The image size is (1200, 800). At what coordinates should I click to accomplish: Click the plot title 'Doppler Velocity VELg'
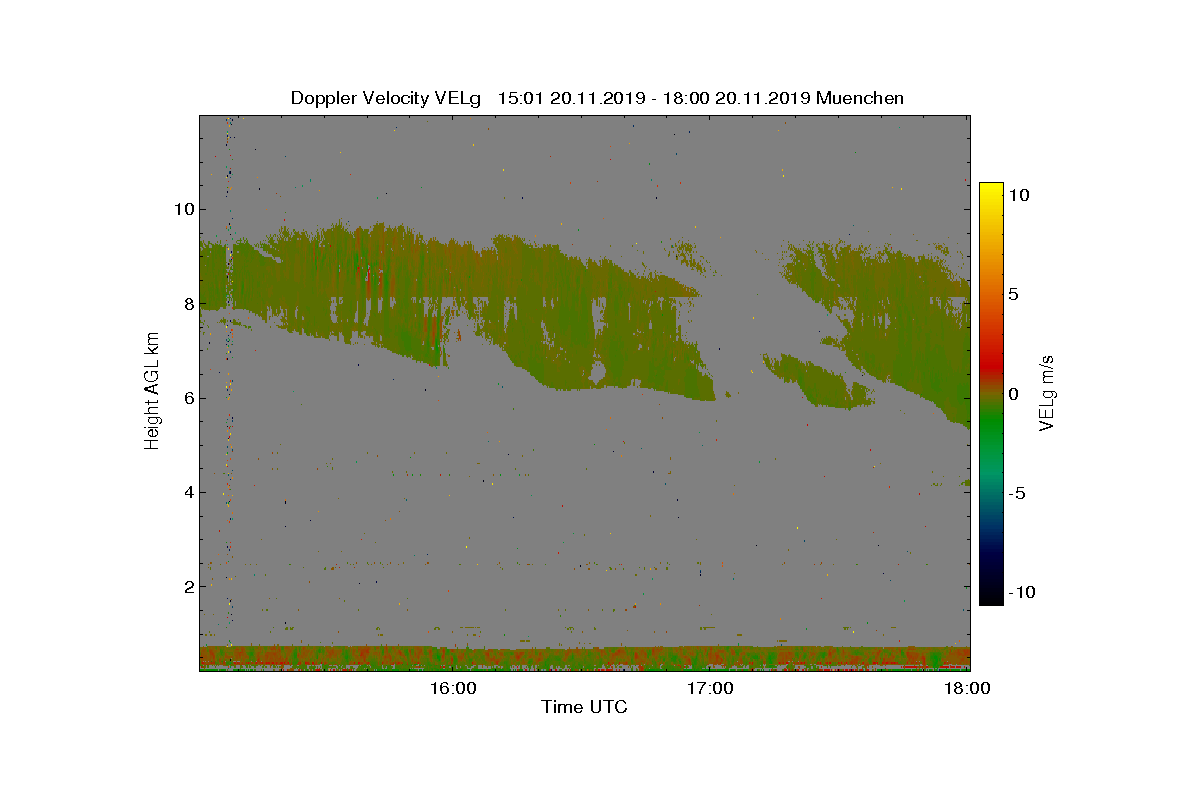tap(386, 98)
